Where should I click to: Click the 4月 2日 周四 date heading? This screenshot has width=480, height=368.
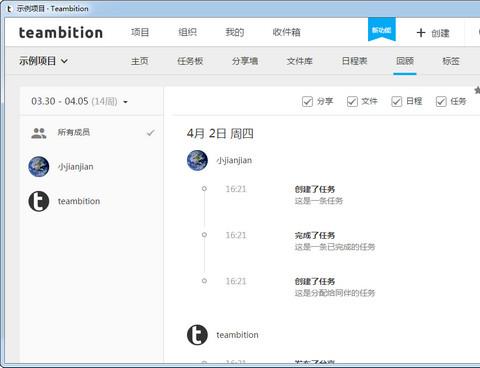pyautogui.click(x=220, y=134)
